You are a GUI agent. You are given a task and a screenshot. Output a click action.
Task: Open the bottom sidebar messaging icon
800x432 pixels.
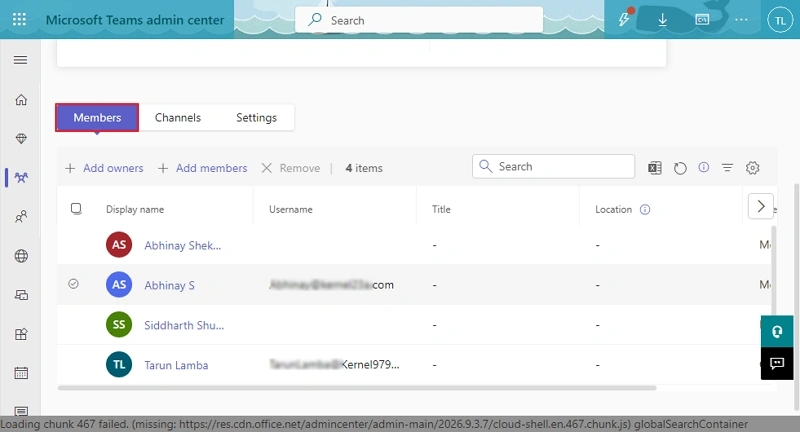[x=21, y=411]
